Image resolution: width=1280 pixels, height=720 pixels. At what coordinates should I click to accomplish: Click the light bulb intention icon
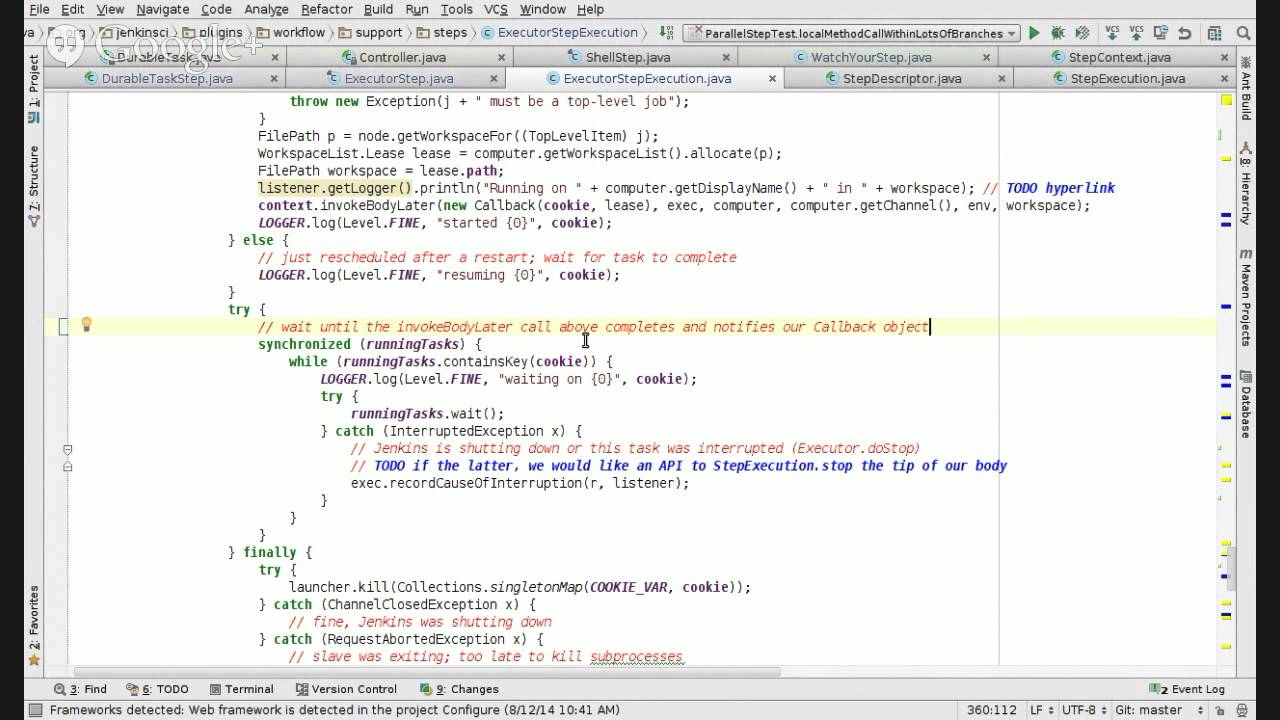coord(86,325)
